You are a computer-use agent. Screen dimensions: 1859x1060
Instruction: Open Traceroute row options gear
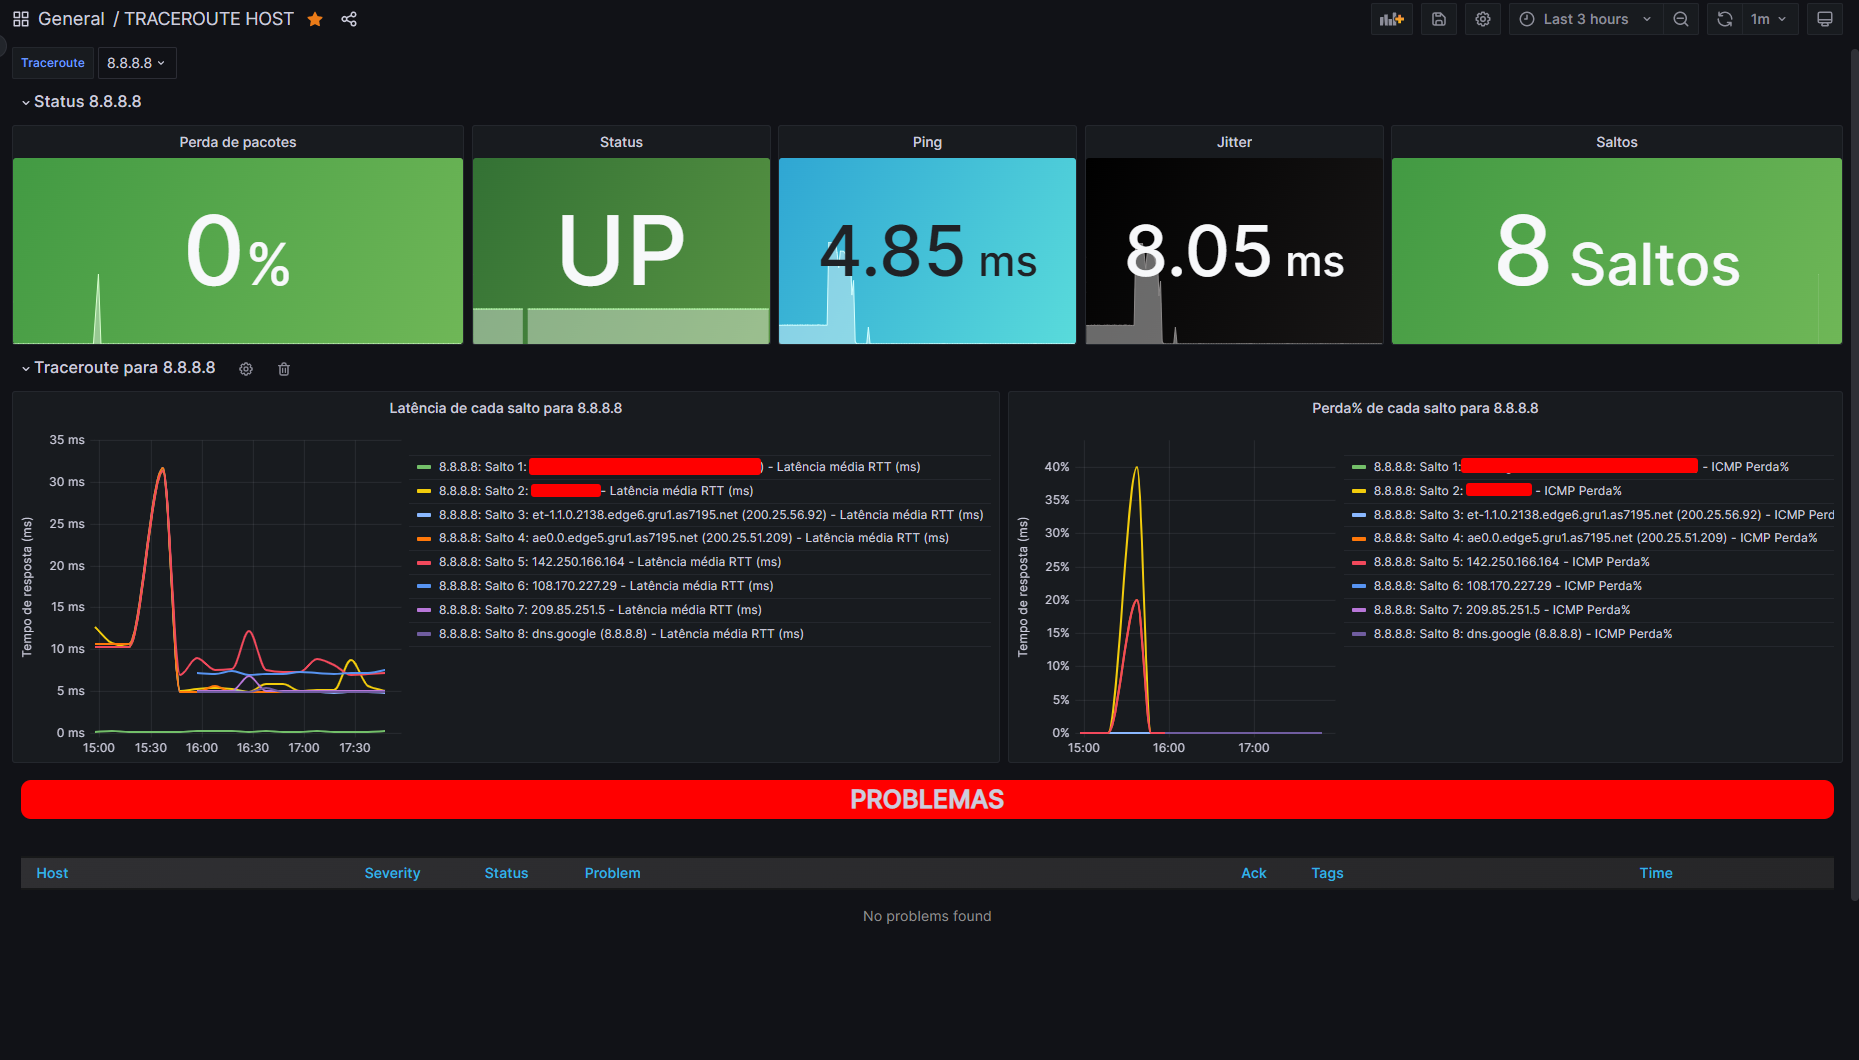point(246,369)
